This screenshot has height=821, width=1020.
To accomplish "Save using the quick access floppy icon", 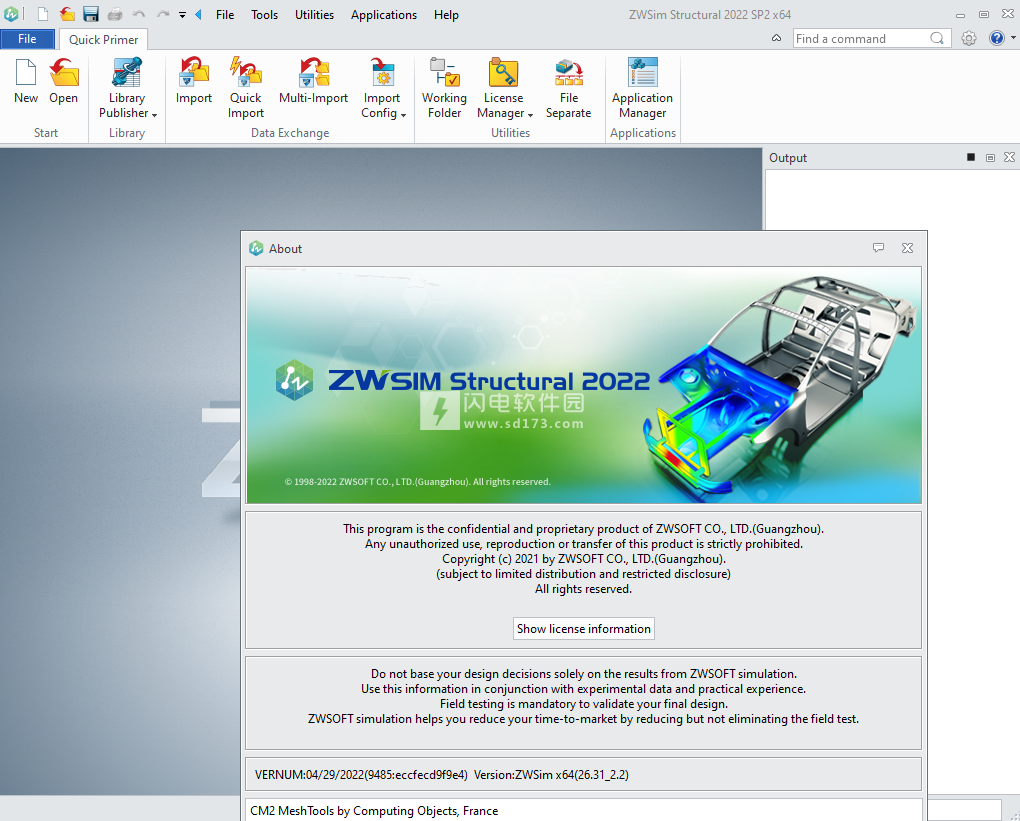I will coord(91,14).
